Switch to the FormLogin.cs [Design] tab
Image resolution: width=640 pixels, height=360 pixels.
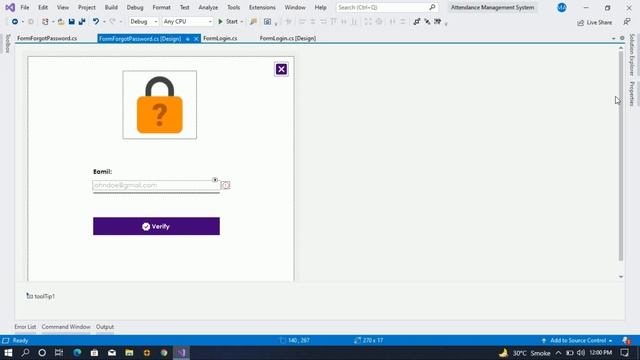(x=288, y=38)
